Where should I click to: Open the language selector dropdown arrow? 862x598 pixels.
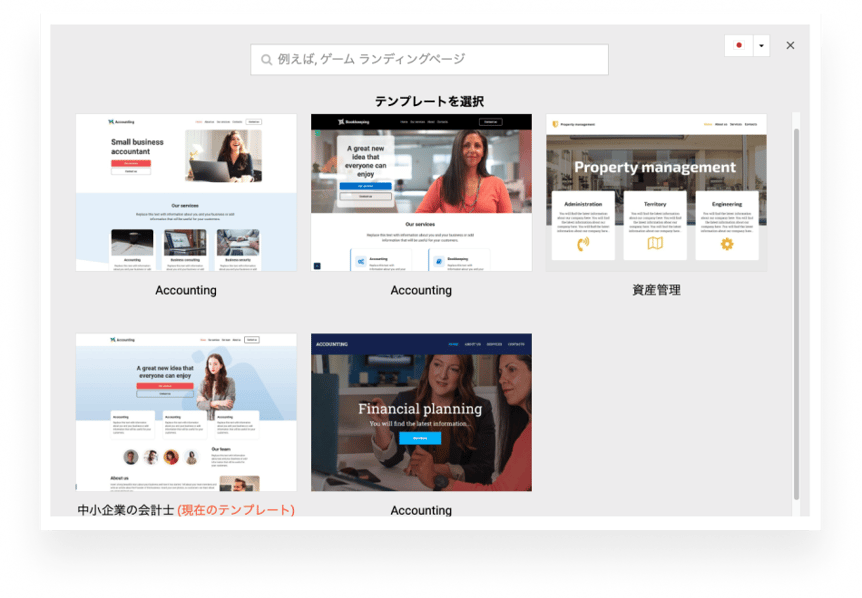point(761,46)
